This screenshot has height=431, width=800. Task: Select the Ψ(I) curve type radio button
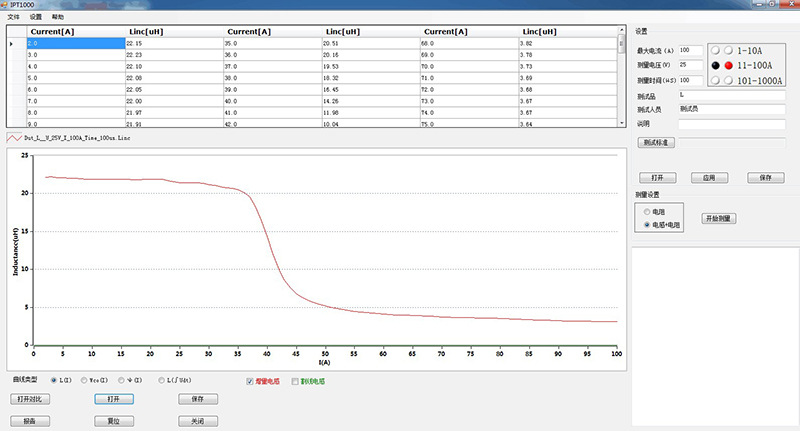[x=121, y=381]
